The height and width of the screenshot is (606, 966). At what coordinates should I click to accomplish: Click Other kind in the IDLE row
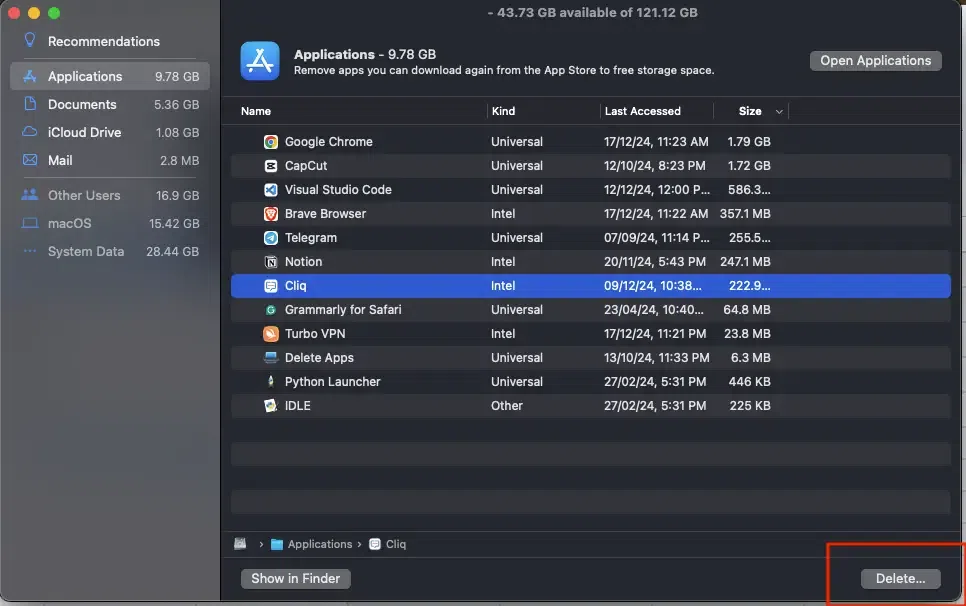506,406
